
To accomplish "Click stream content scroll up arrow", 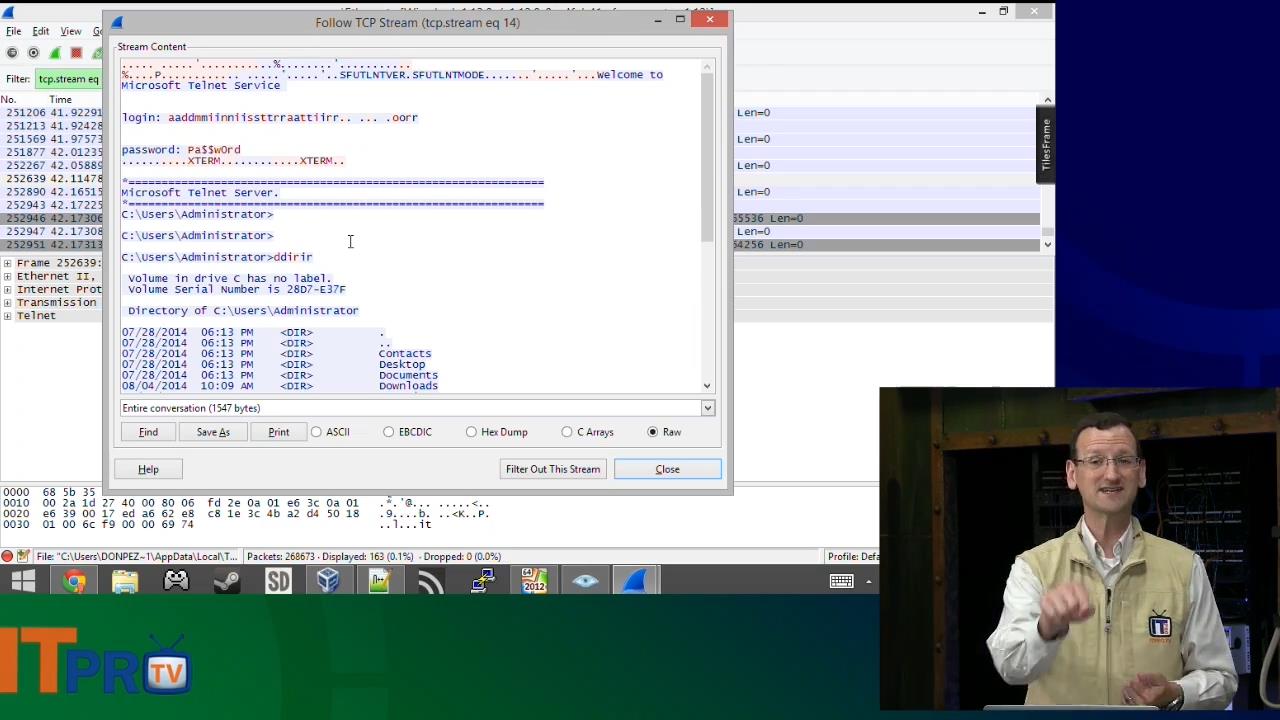I will pos(707,68).
